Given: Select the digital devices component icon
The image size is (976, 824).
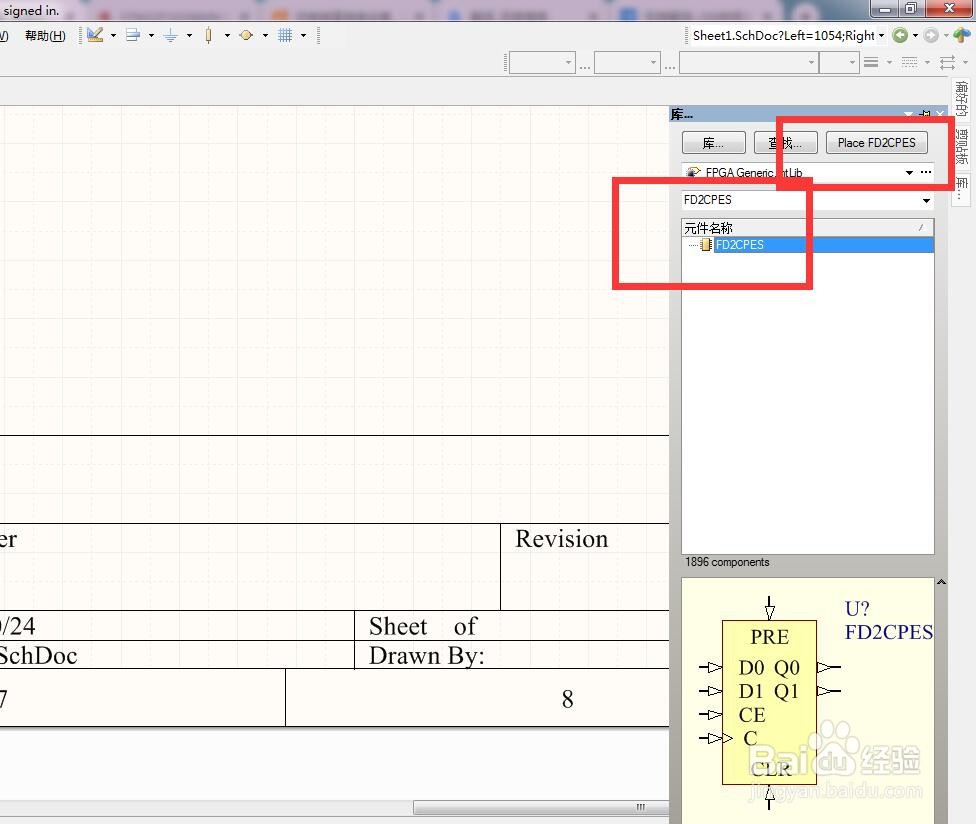Looking at the screenshot, I should pyautogui.click(x=209, y=35).
